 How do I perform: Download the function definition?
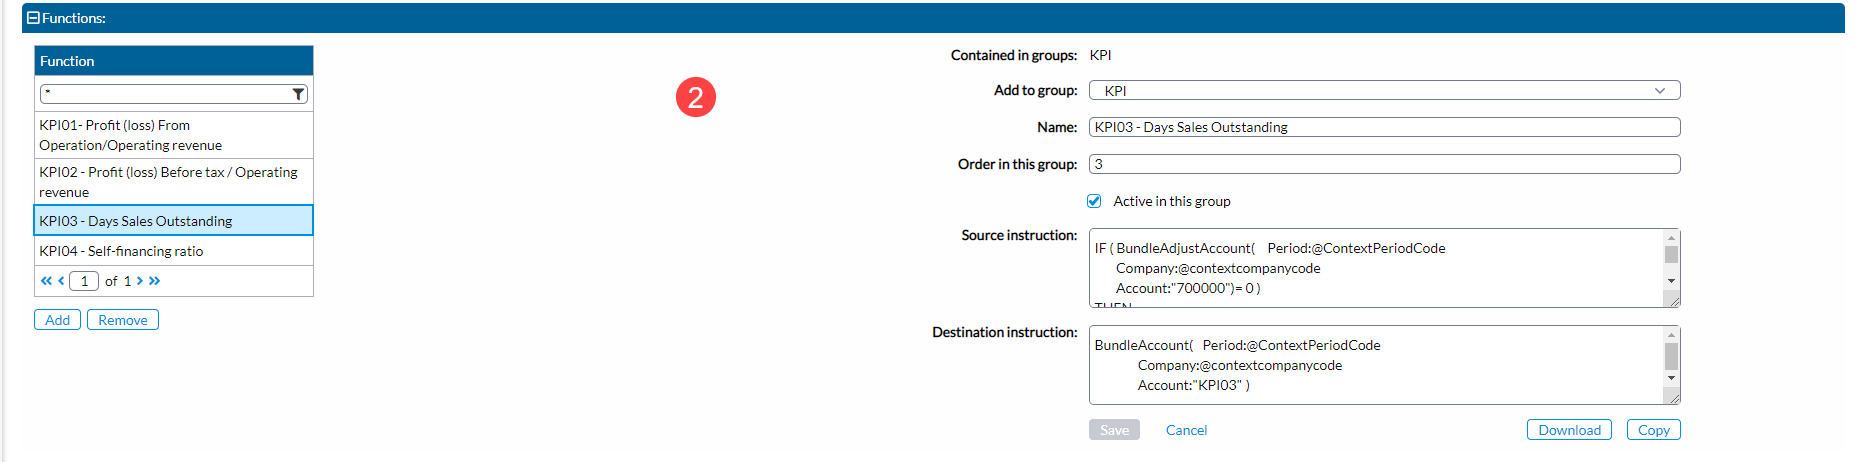pos(1568,430)
